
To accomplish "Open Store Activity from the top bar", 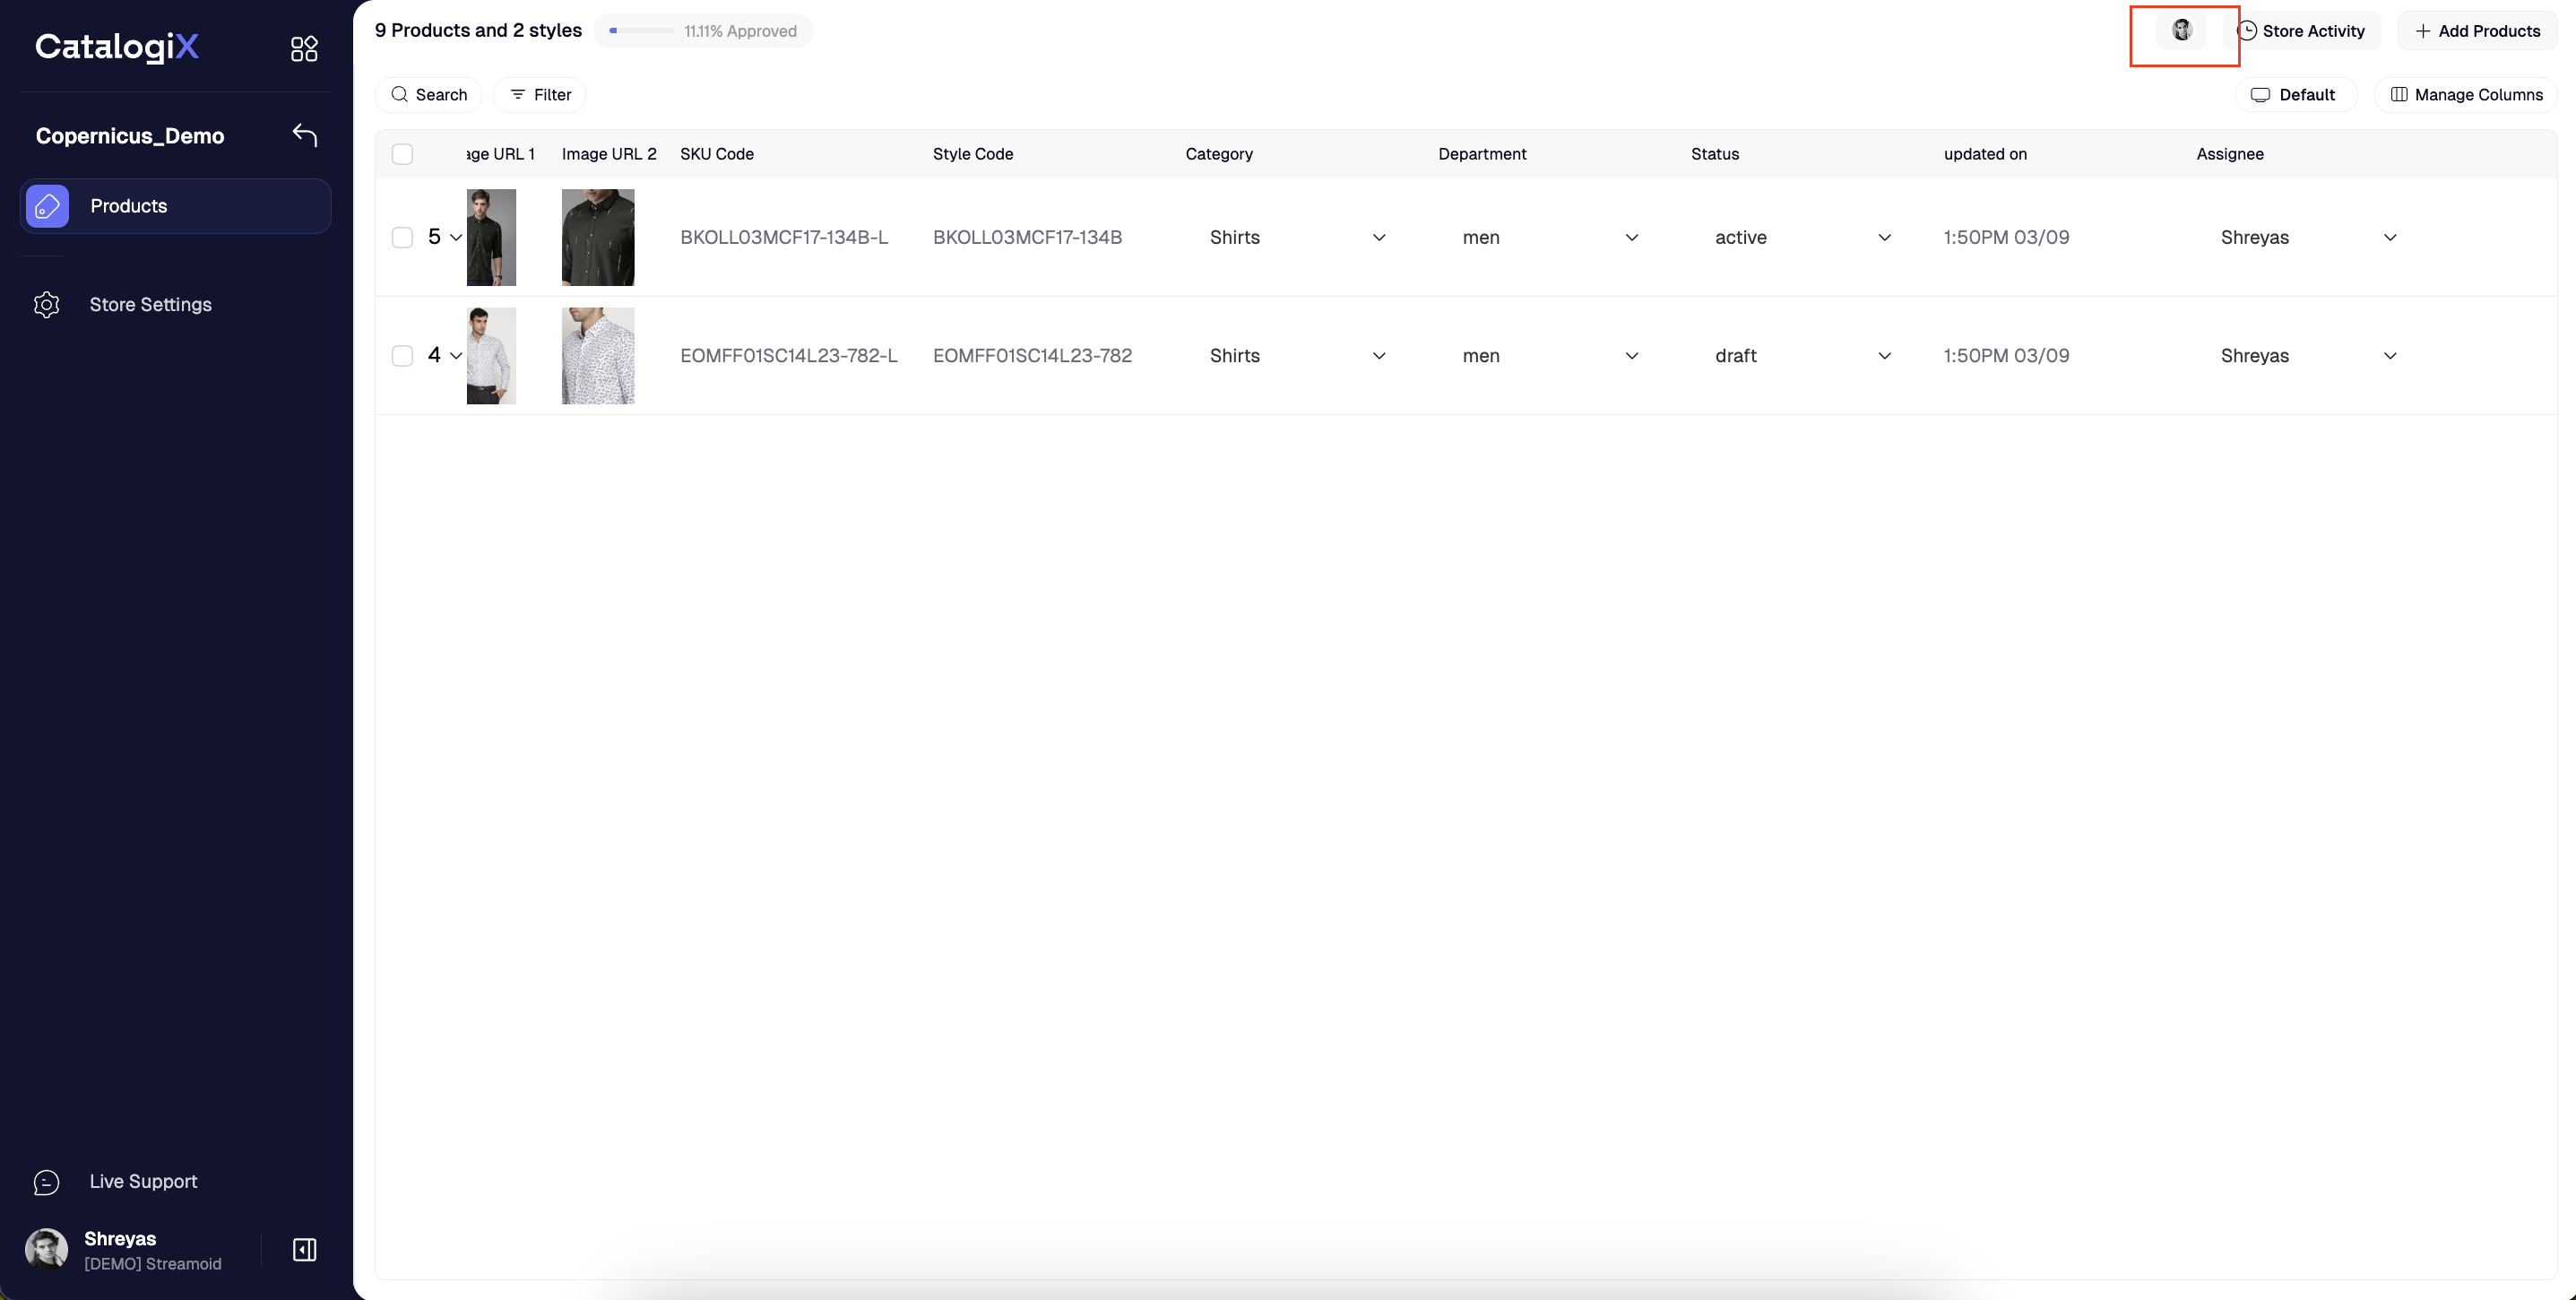I will coord(2301,31).
